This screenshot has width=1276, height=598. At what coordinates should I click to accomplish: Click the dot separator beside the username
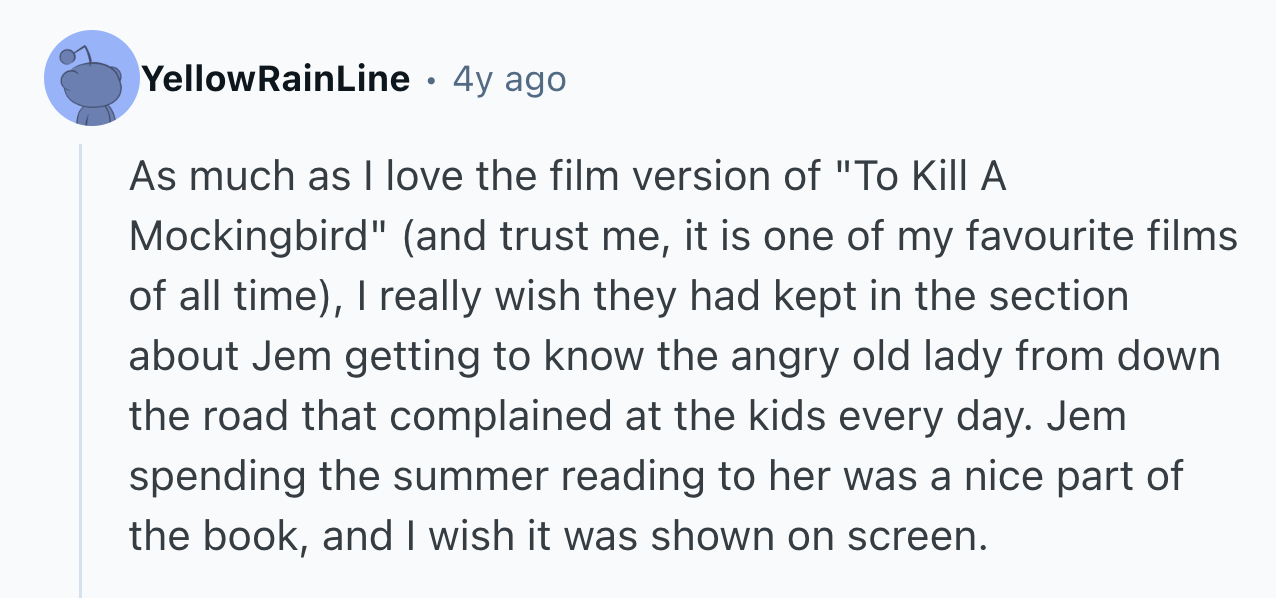tap(431, 79)
